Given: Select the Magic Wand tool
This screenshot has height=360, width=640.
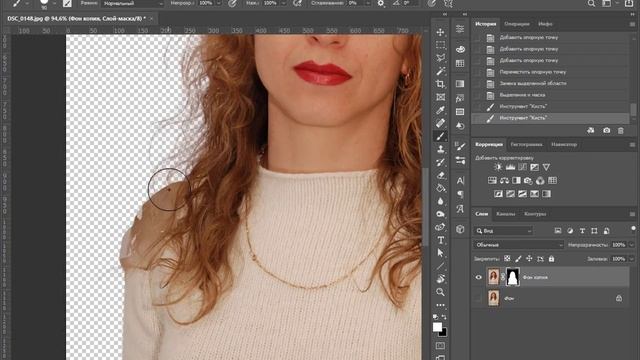Looking at the screenshot, I should pos(440,71).
